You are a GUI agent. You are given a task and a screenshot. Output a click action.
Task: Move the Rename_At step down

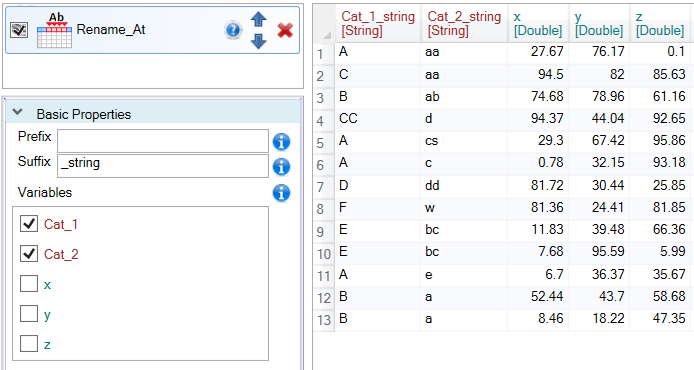click(258, 41)
